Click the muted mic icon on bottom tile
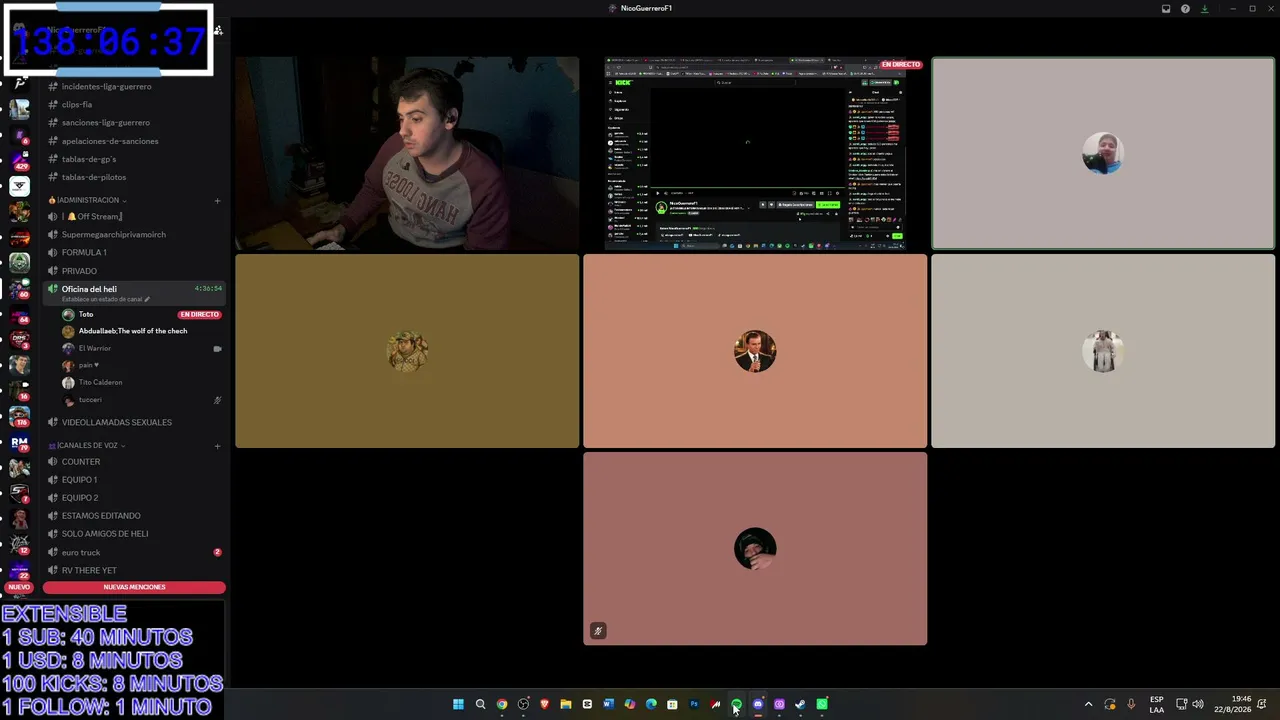The image size is (1280, 720). [x=598, y=631]
